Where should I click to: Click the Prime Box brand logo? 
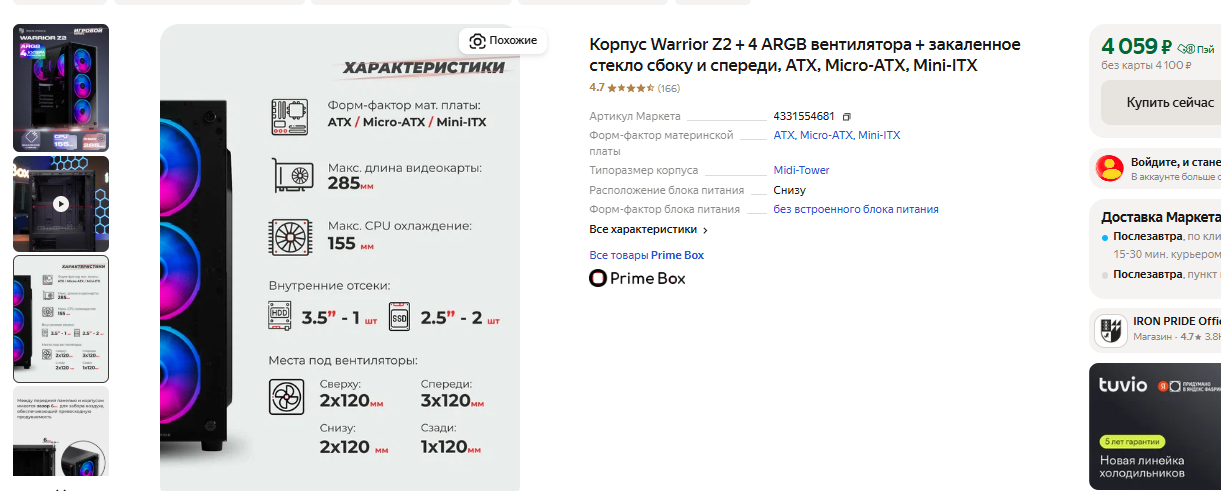(x=637, y=278)
